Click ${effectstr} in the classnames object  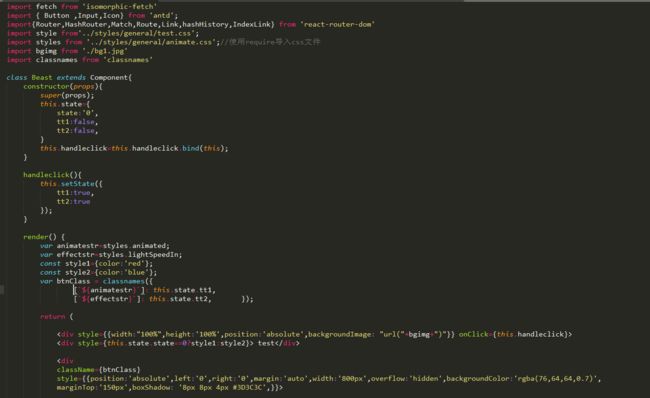pos(107,299)
